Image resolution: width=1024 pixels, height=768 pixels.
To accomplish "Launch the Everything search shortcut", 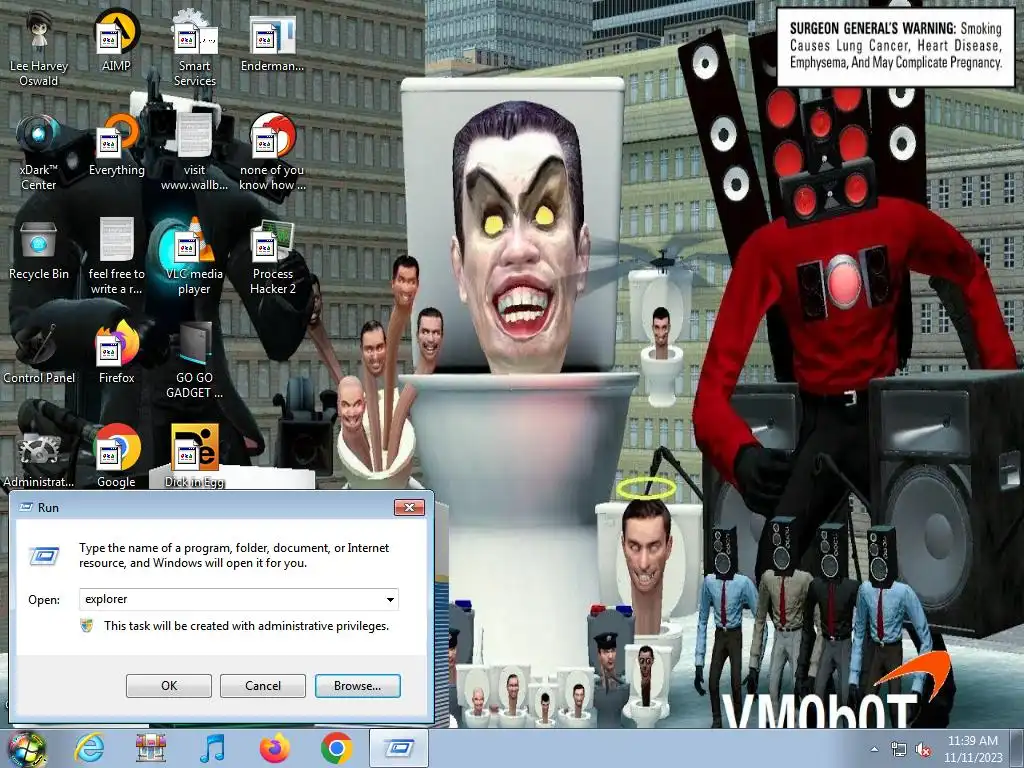I will [116, 145].
